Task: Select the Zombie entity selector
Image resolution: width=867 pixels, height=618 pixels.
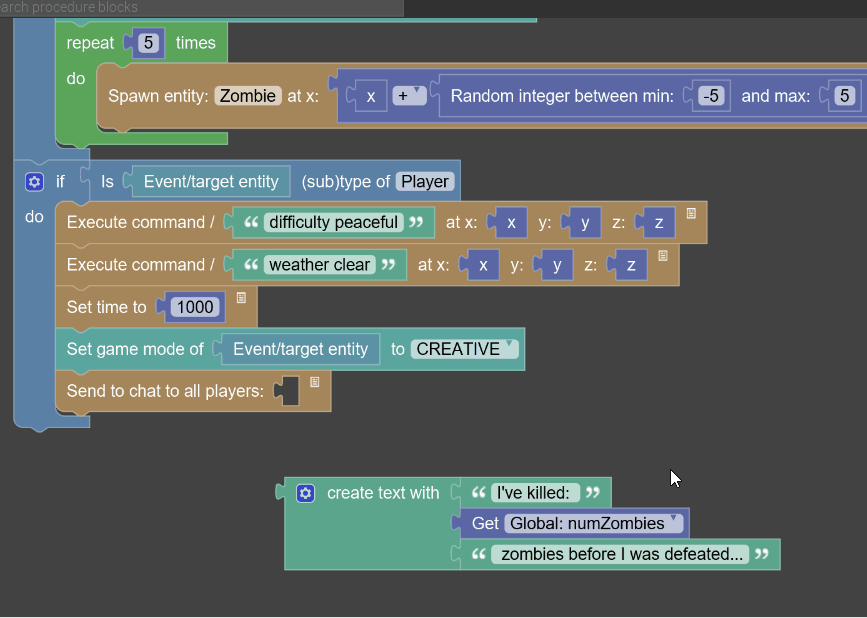Action: [x=248, y=96]
